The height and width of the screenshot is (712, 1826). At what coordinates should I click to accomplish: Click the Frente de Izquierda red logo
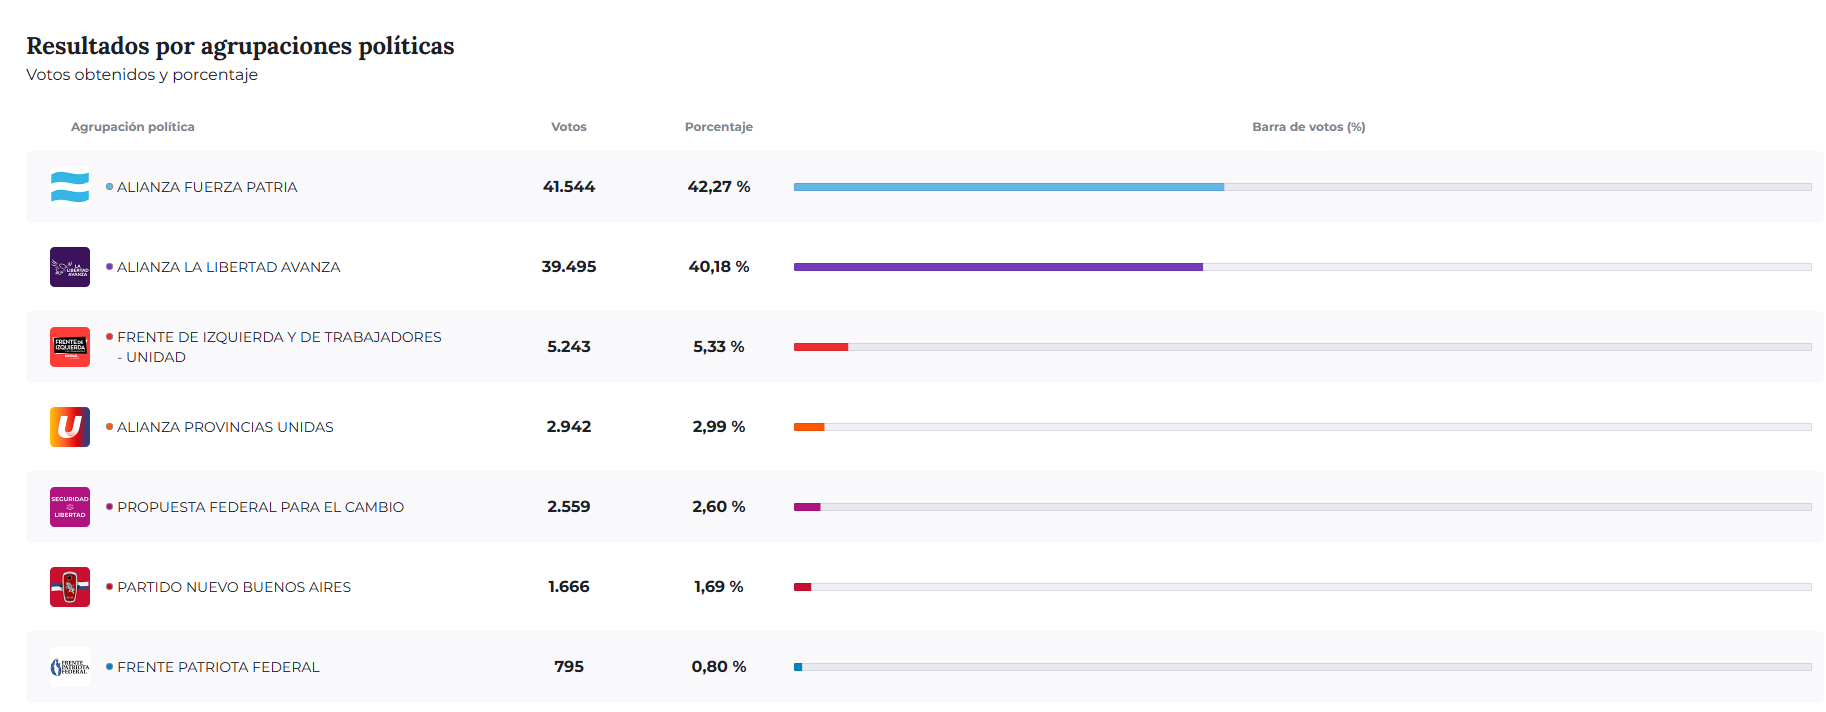coord(70,347)
